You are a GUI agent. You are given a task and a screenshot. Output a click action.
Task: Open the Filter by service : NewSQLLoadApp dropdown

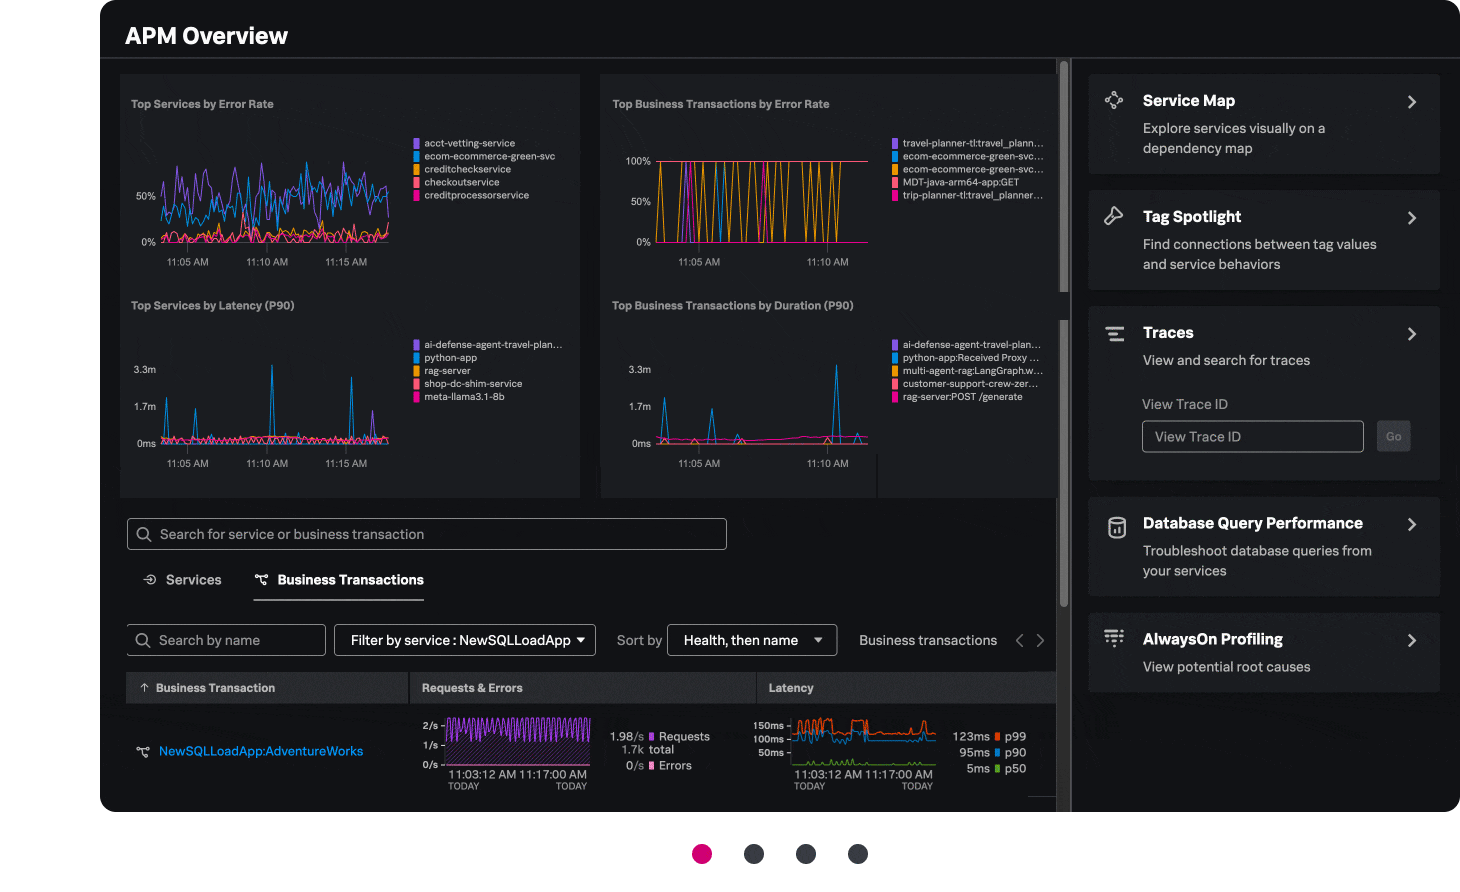click(464, 640)
